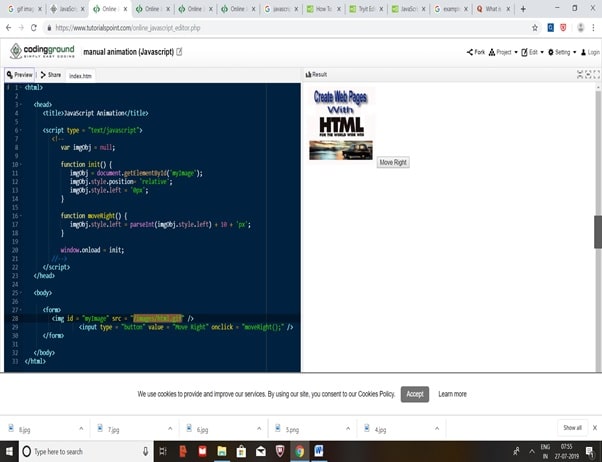The width and height of the screenshot is (602, 462).
Task: Bookmark this page with the star icon
Action: 535,28
